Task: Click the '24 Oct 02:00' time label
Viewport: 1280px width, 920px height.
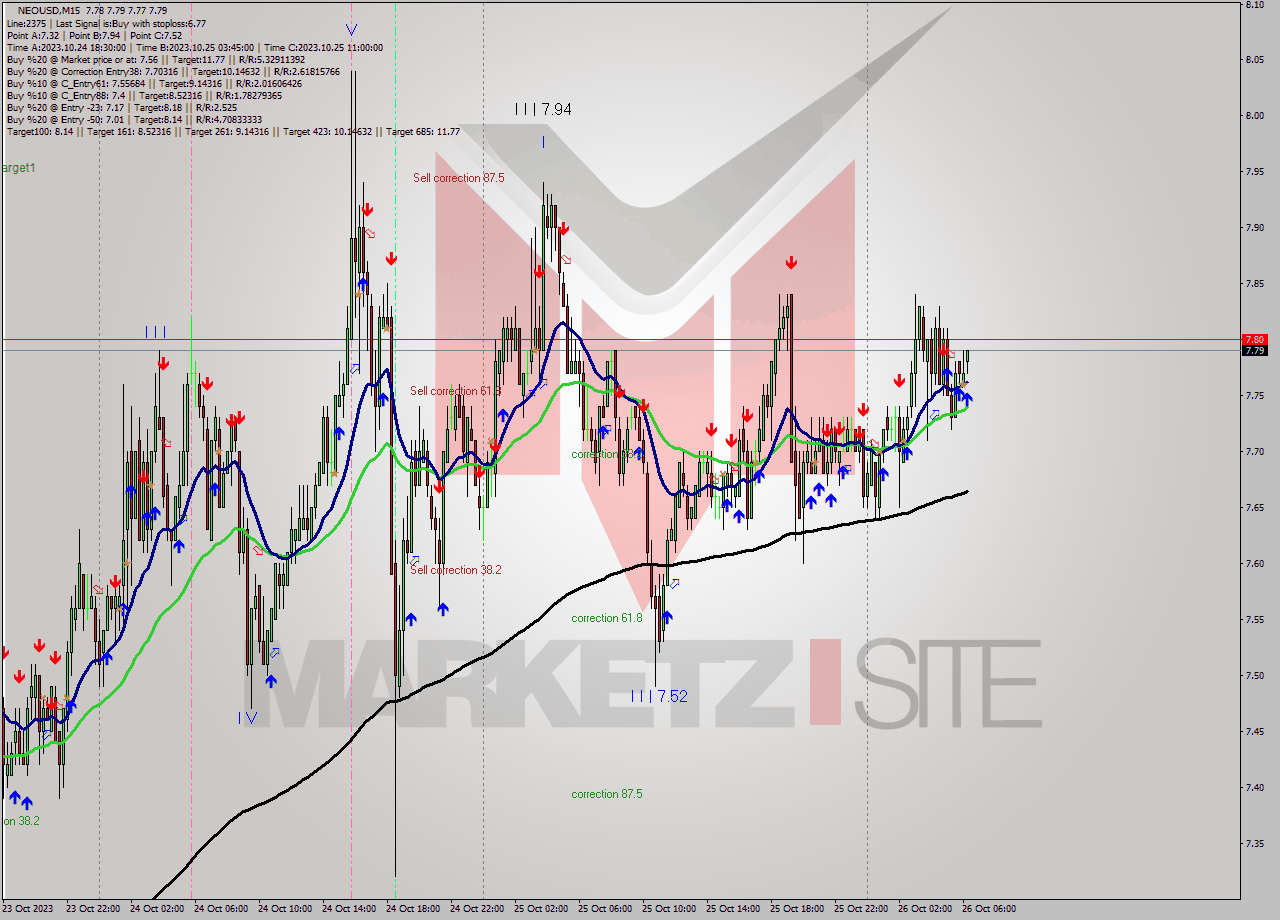Action: [158, 909]
